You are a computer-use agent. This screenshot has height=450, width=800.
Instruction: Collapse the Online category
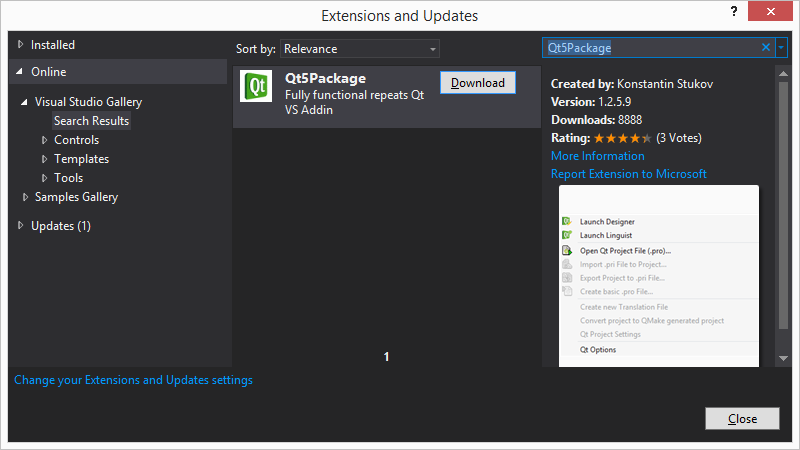tap(19, 71)
